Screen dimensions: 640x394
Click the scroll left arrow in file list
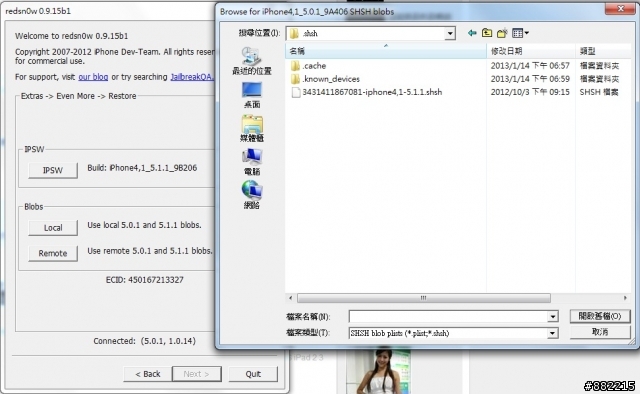[290, 298]
